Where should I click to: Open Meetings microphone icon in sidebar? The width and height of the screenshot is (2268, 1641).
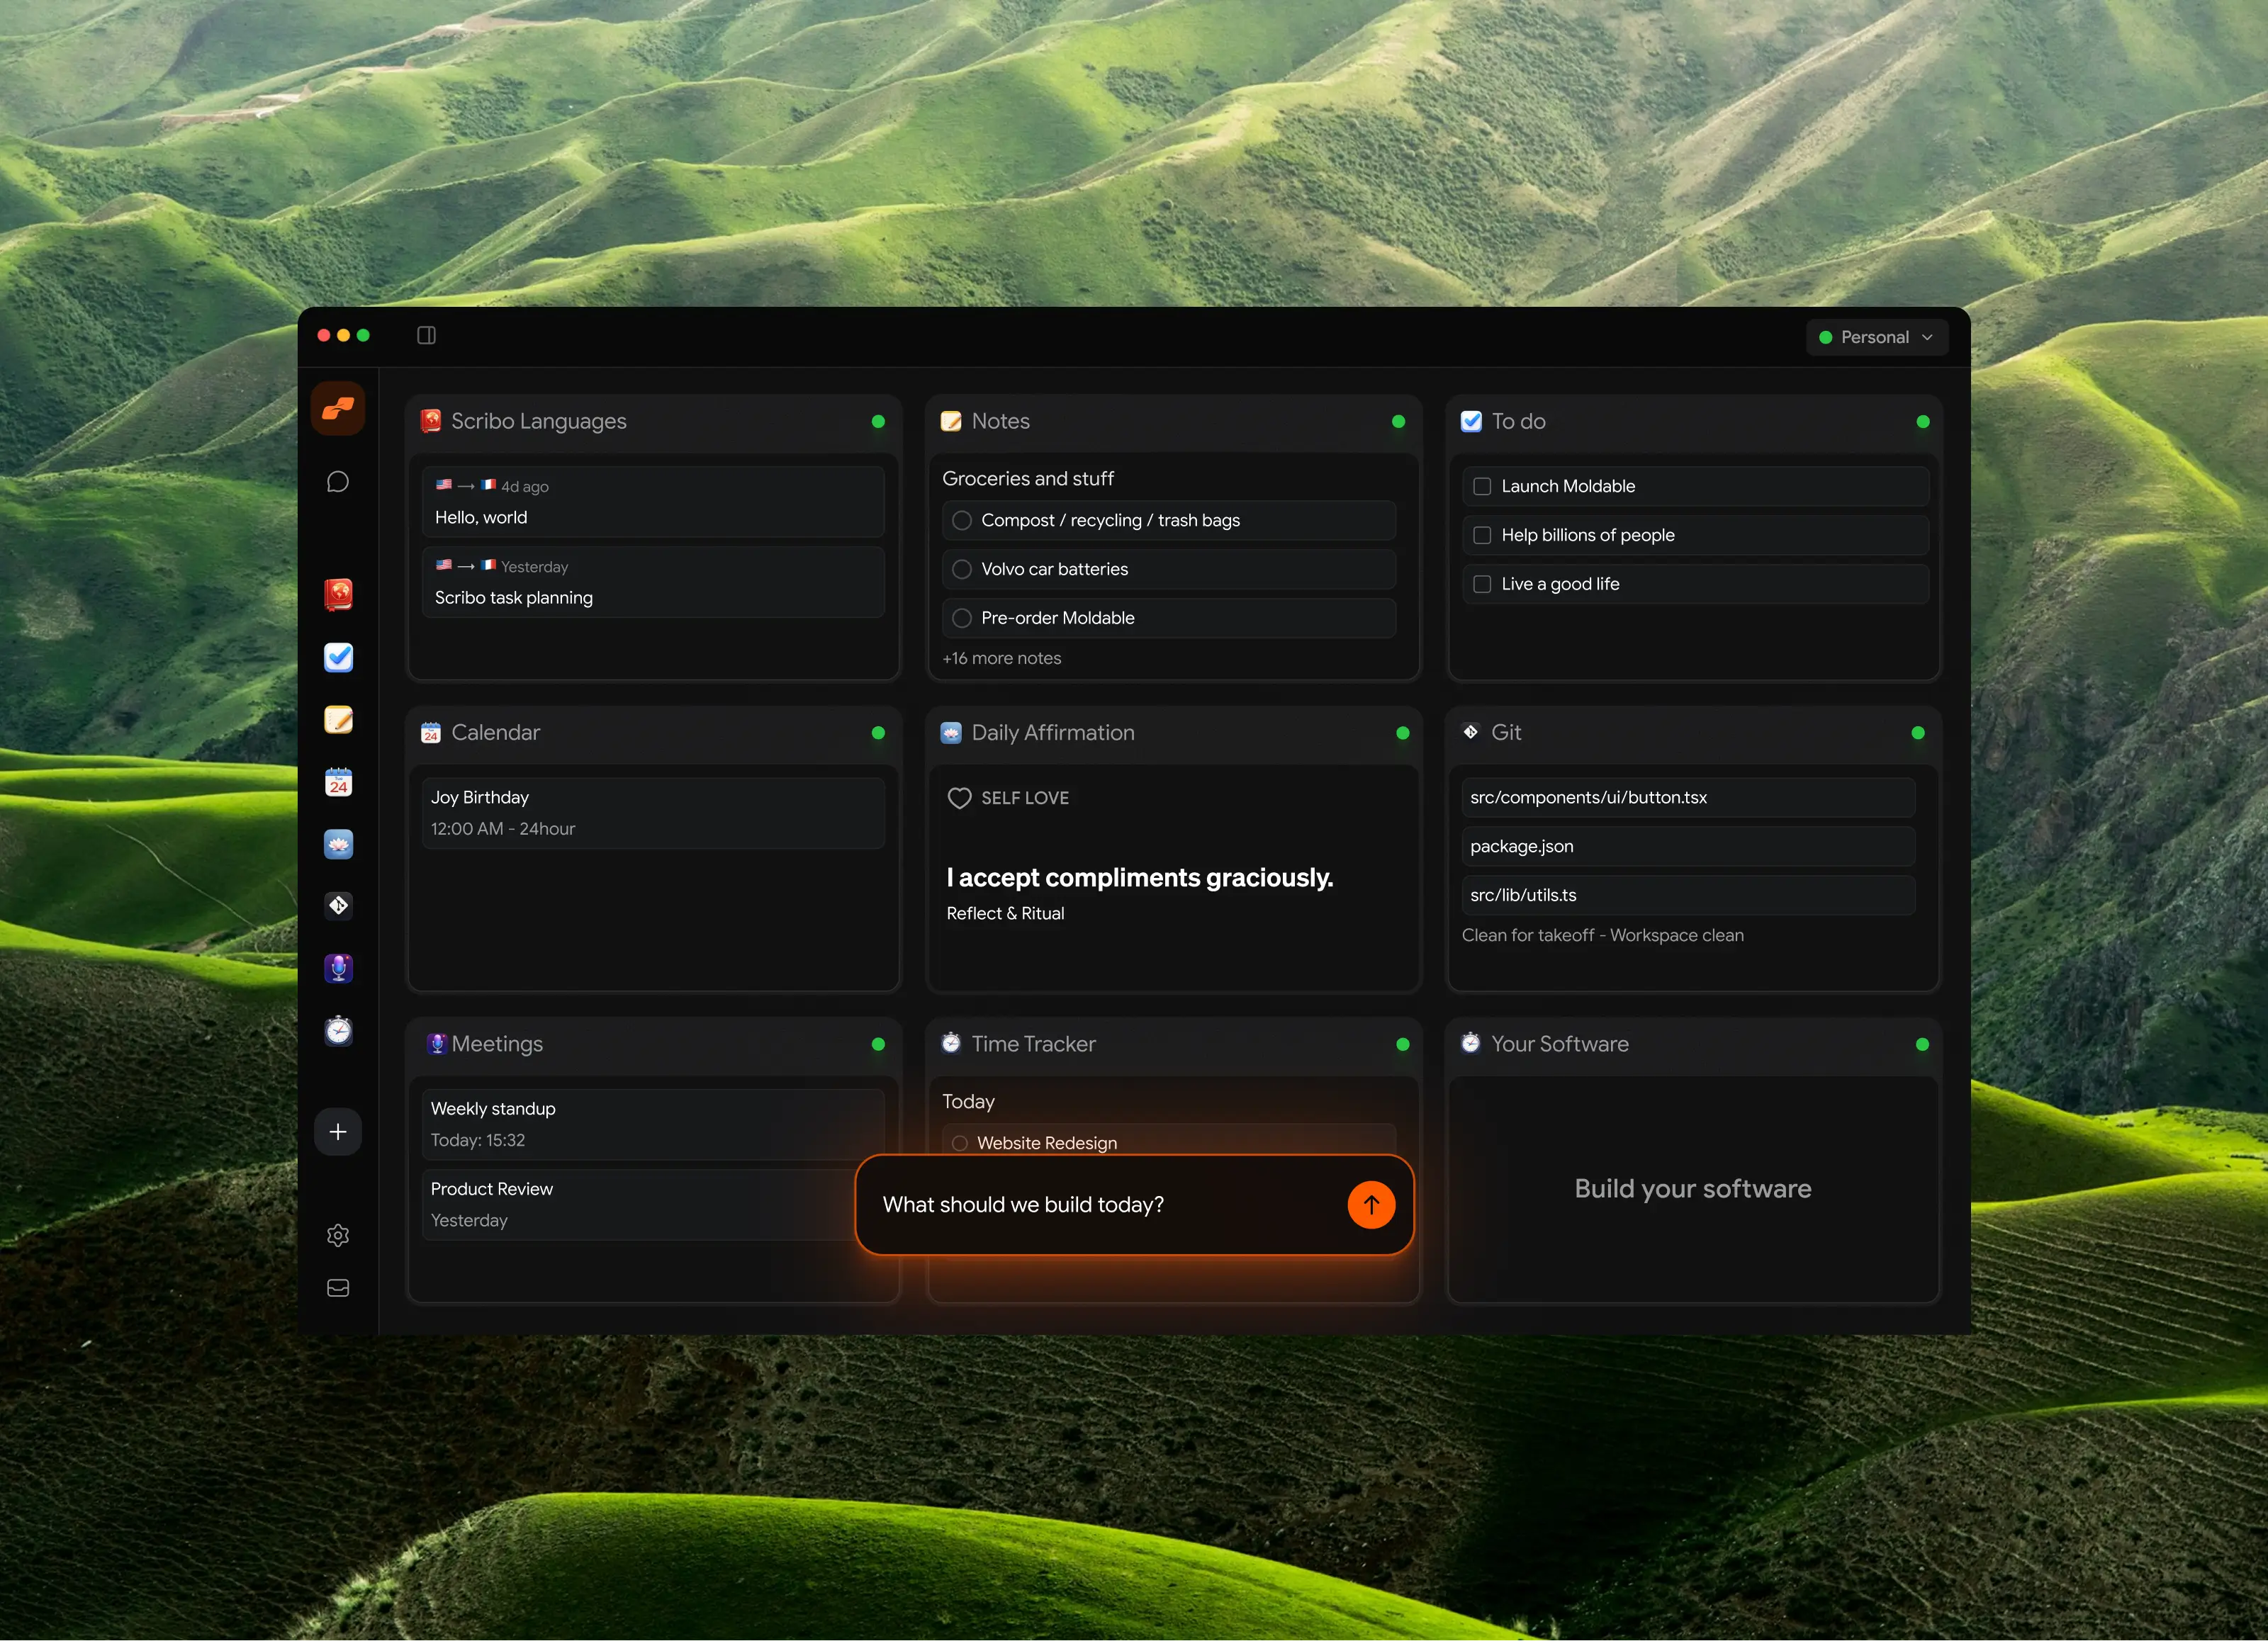[338, 968]
